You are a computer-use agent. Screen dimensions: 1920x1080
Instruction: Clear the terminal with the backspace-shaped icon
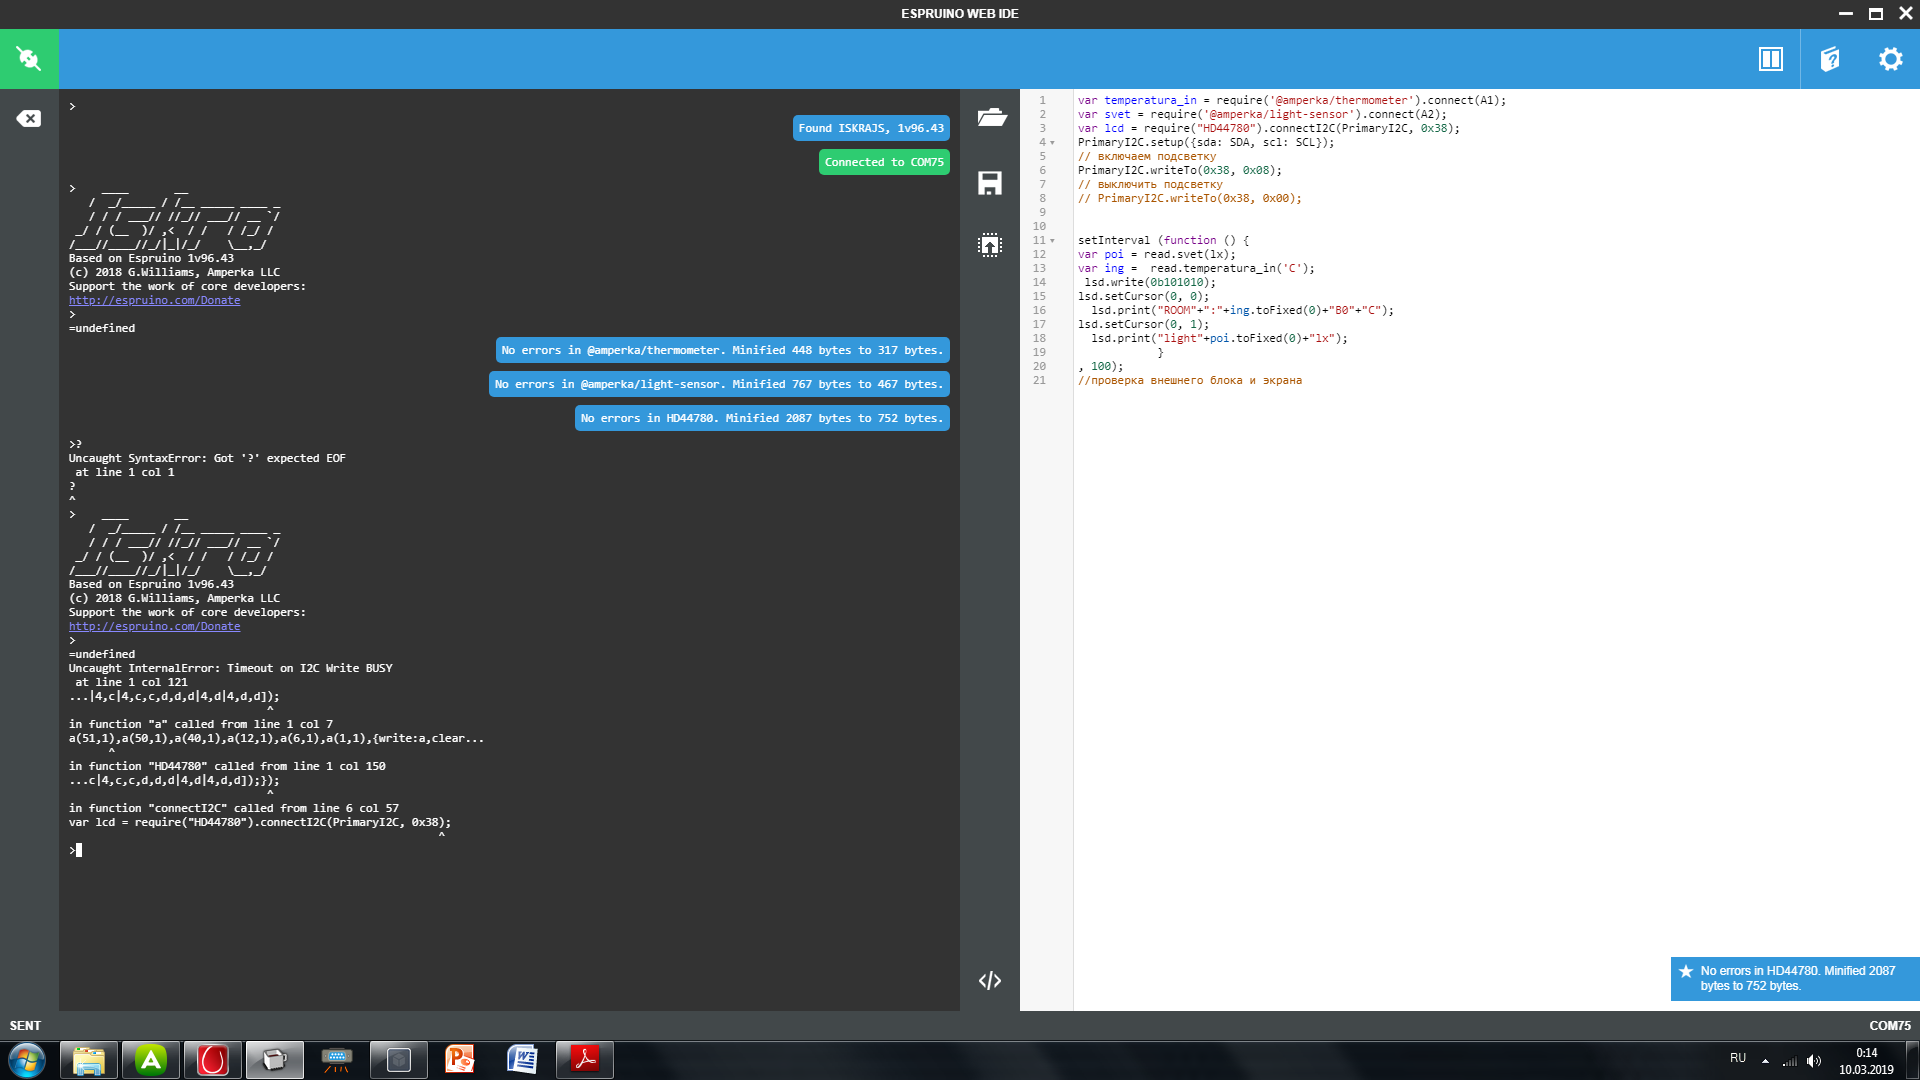coord(29,118)
